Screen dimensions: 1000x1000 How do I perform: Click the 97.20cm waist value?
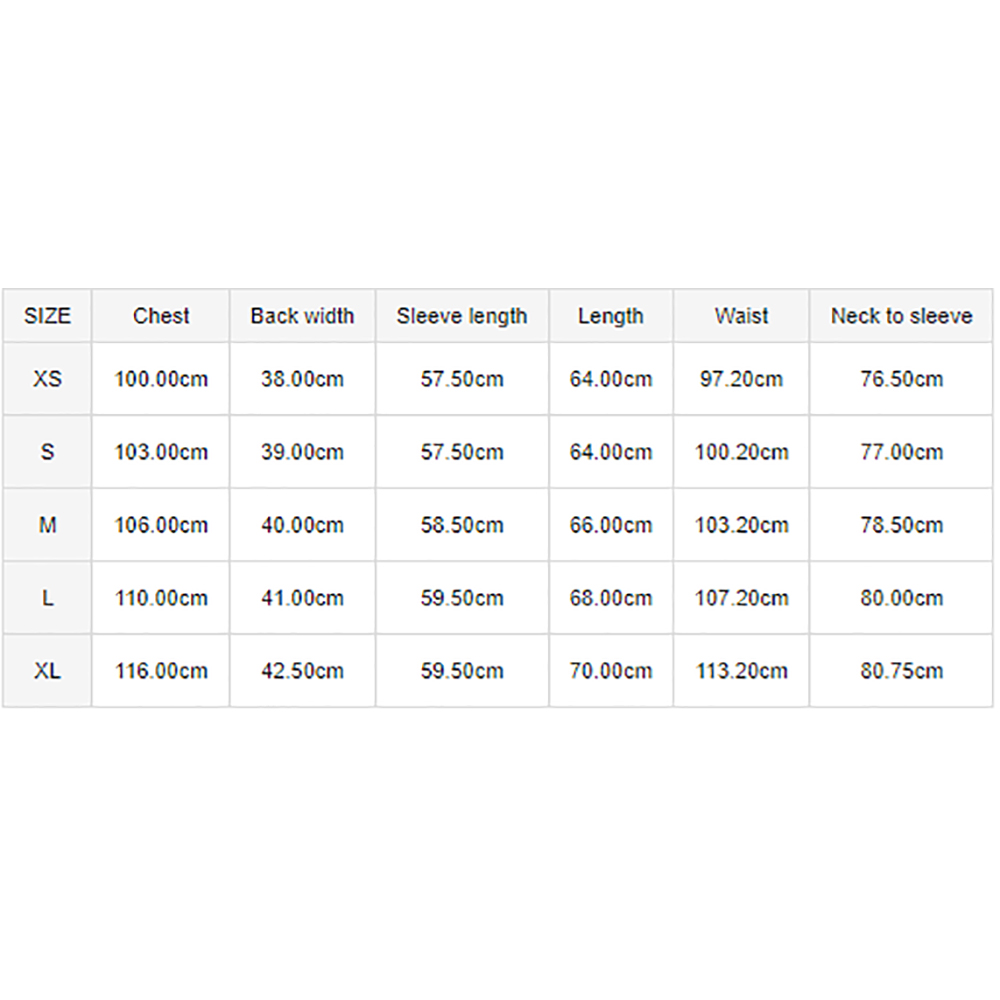[741, 379]
